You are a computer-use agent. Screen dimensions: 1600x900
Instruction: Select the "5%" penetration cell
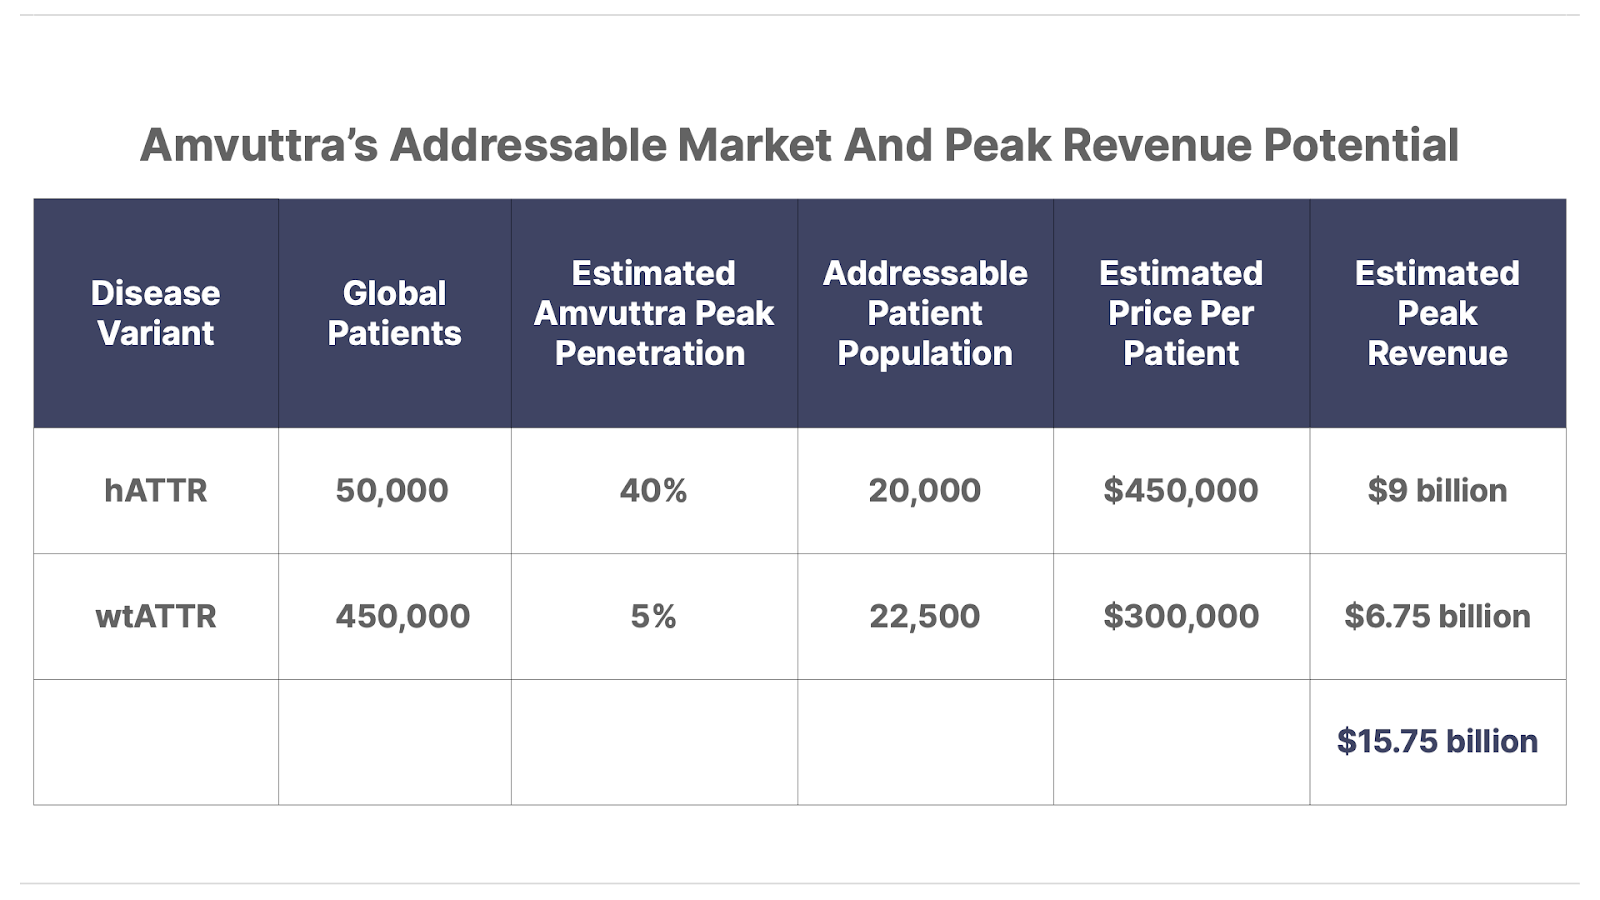point(654,616)
